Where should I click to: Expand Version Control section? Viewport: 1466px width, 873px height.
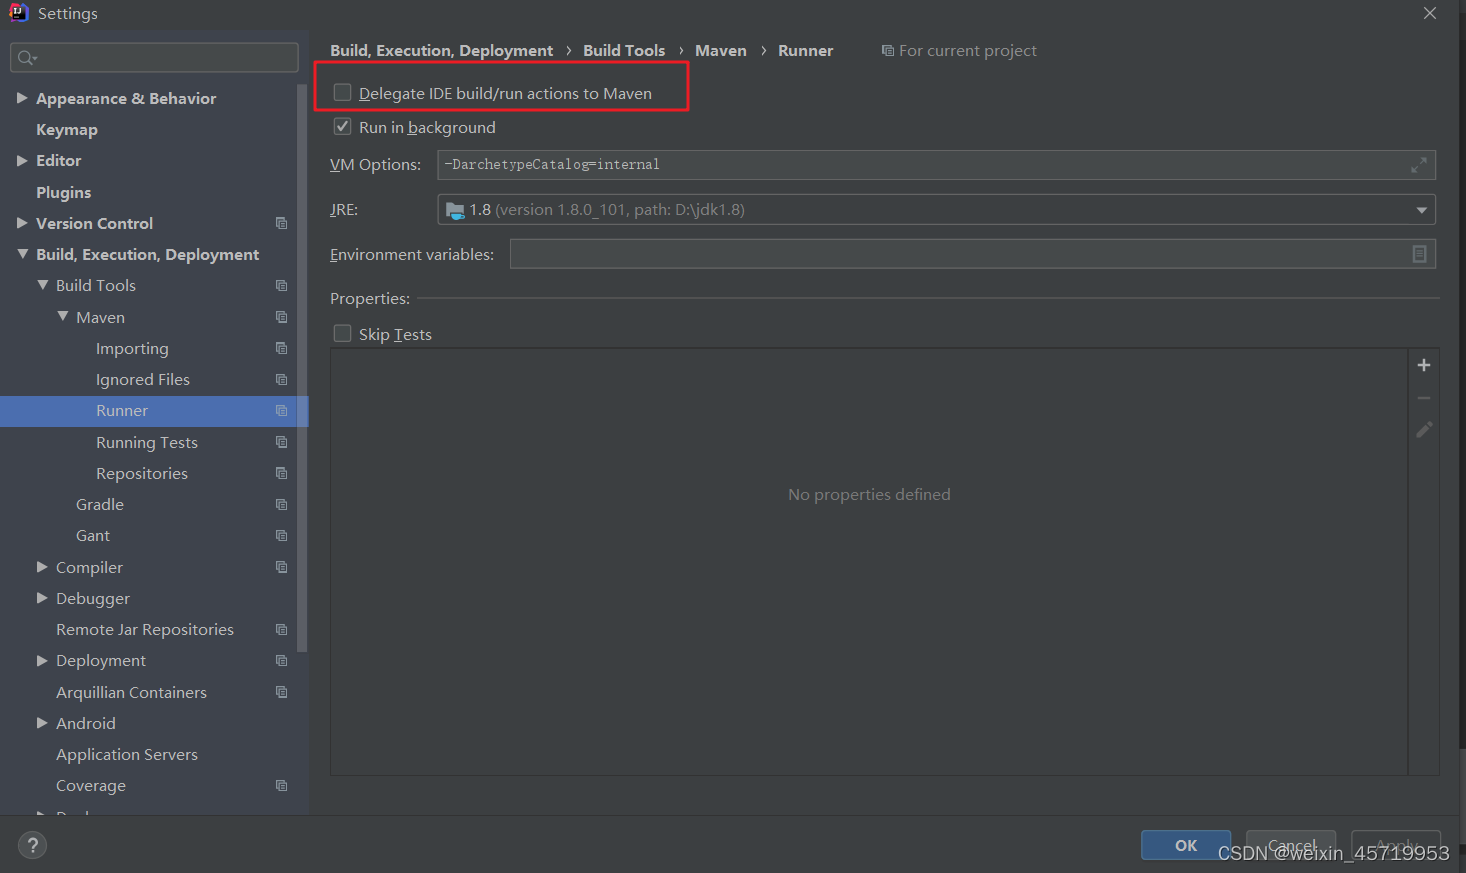coord(22,223)
